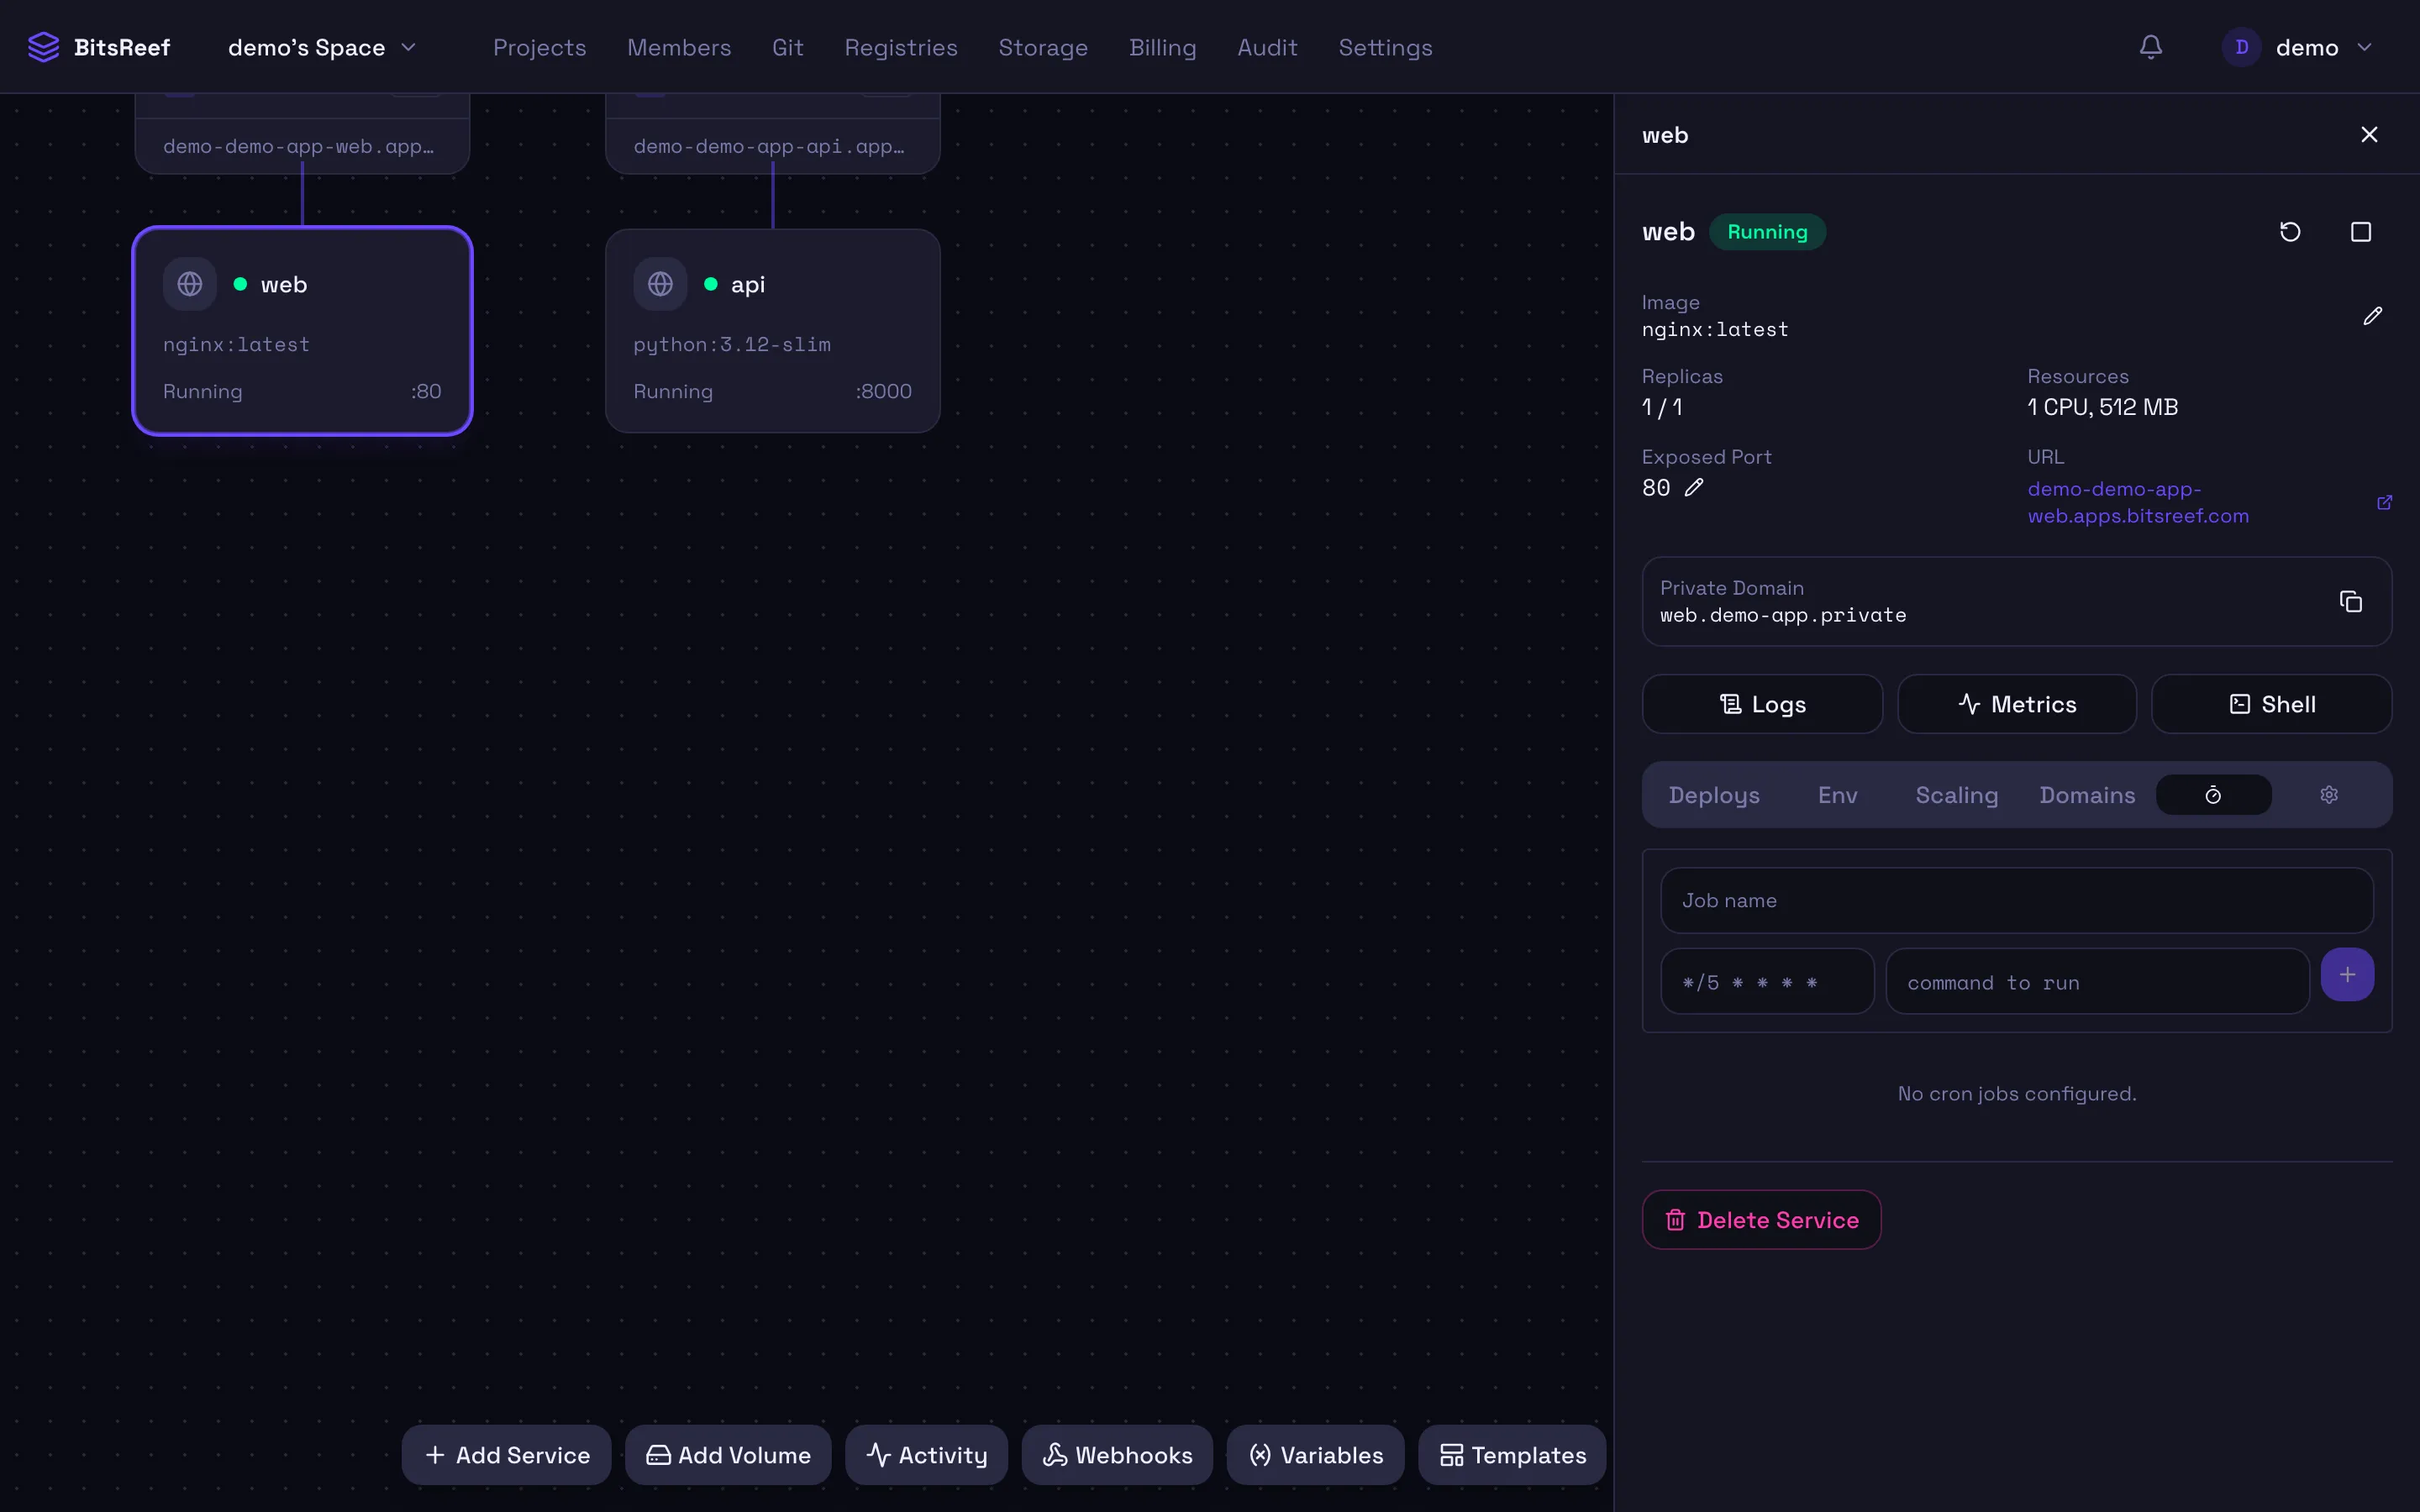
Task: Close the web service panel
Action: [x=2369, y=135]
